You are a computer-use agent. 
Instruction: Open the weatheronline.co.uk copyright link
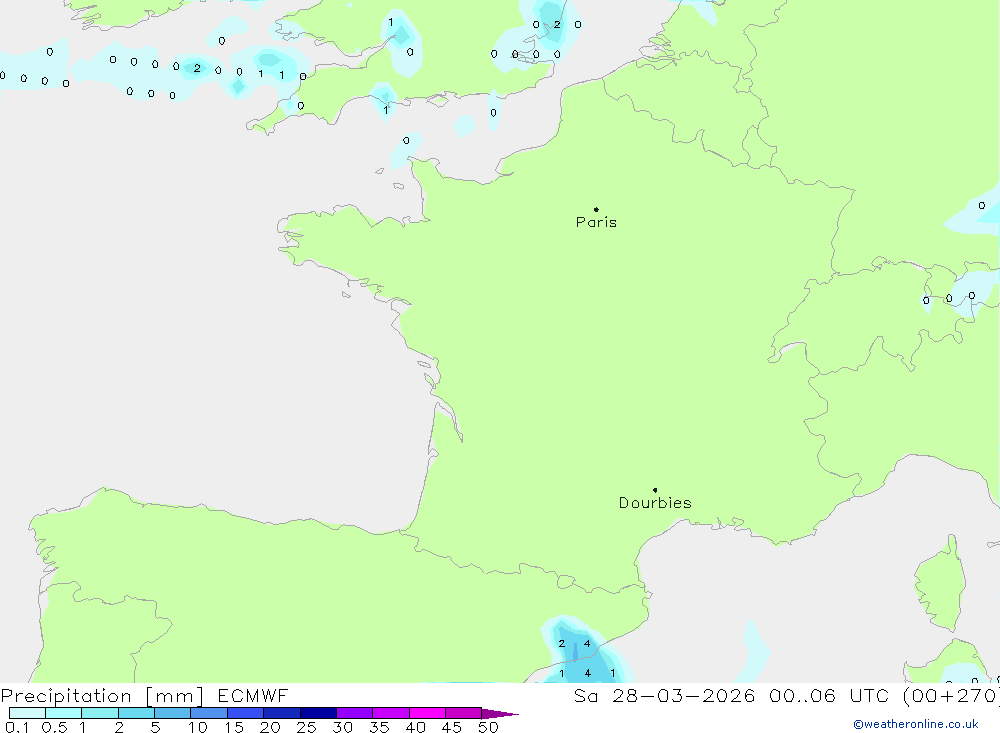click(x=916, y=724)
